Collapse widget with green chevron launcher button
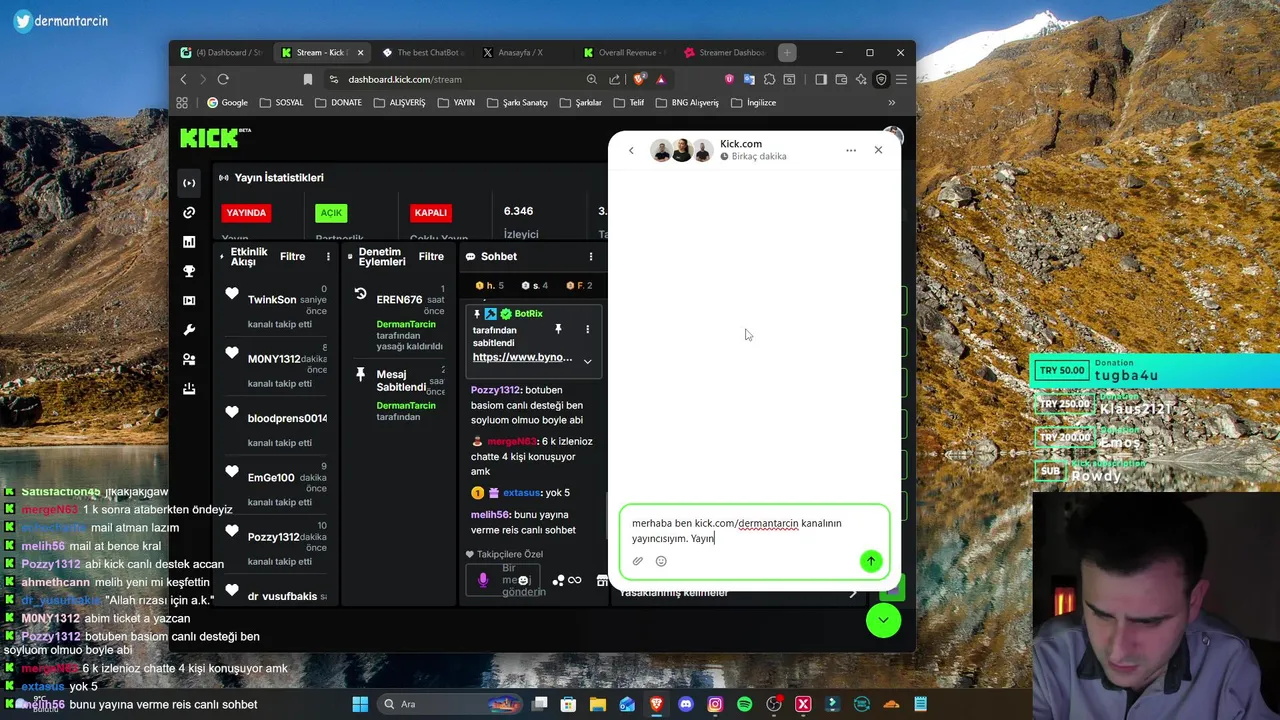The image size is (1280, 720). tap(883, 620)
